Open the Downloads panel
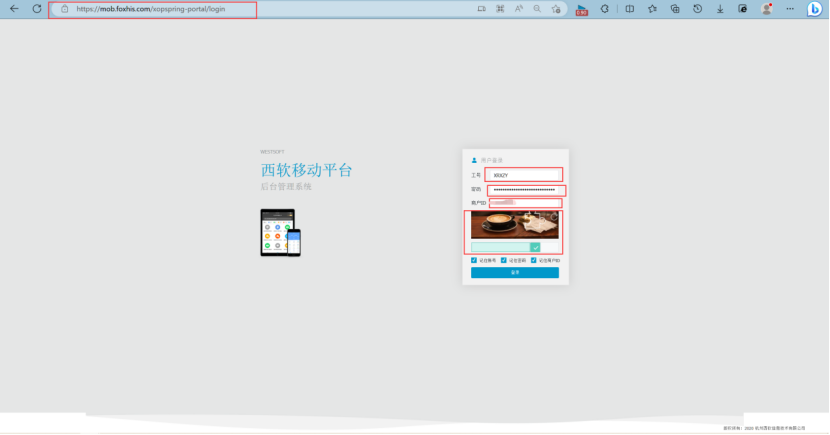Image resolution: width=830 pixels, height=435 pixels. pyautogui.click(x=720, y=9)
